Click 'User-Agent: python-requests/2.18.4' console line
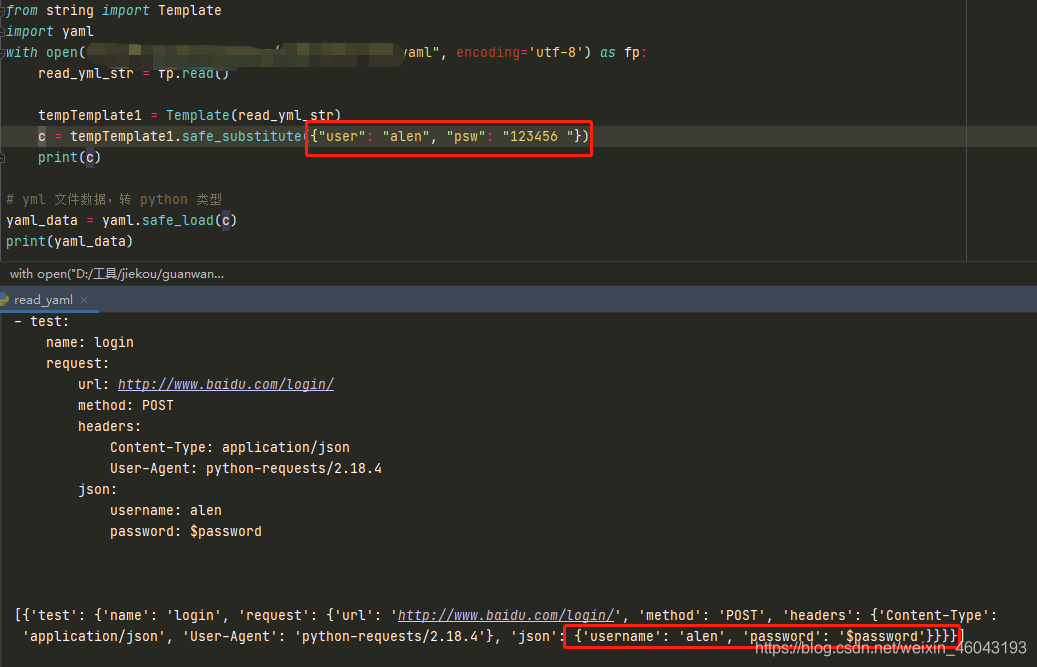The height and width of the screenshot is (667, 1037). 245,469
